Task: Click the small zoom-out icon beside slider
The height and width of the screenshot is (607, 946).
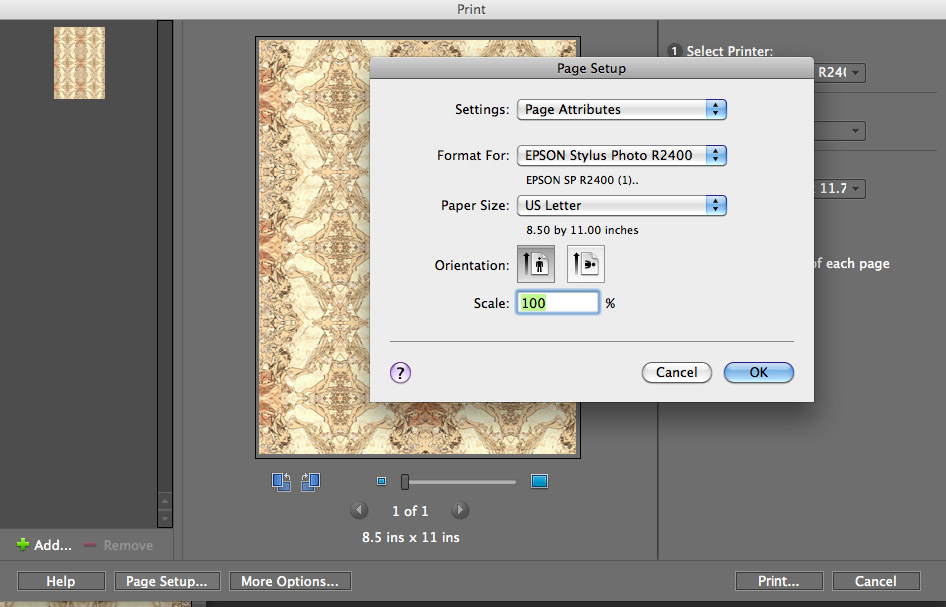Action: pos(381,481)
